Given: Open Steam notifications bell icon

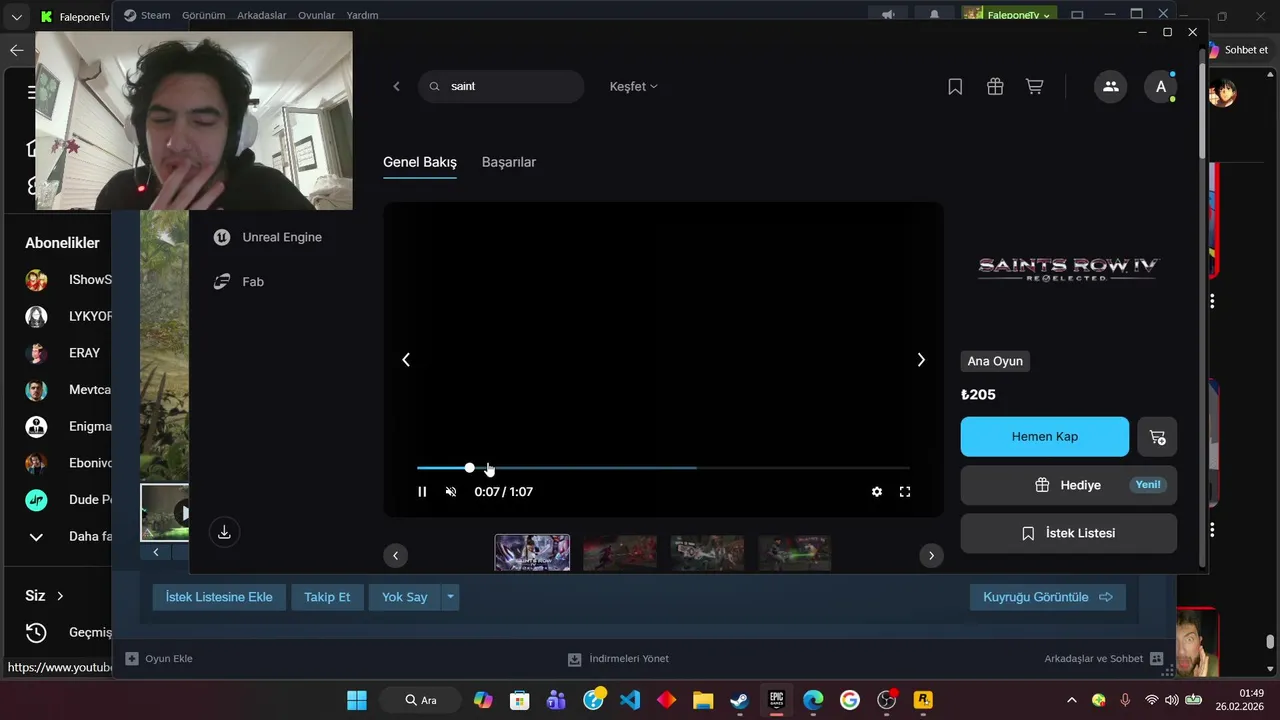Looking at the screenshot, I should tap(935, 15).
